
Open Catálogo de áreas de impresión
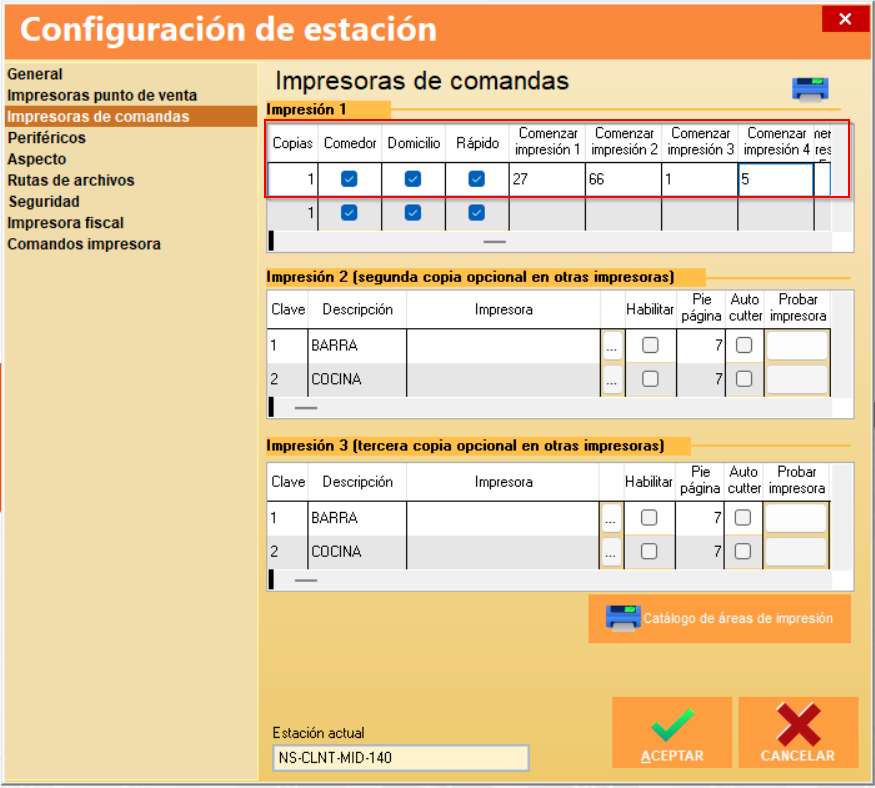click(x=719, y=618)
